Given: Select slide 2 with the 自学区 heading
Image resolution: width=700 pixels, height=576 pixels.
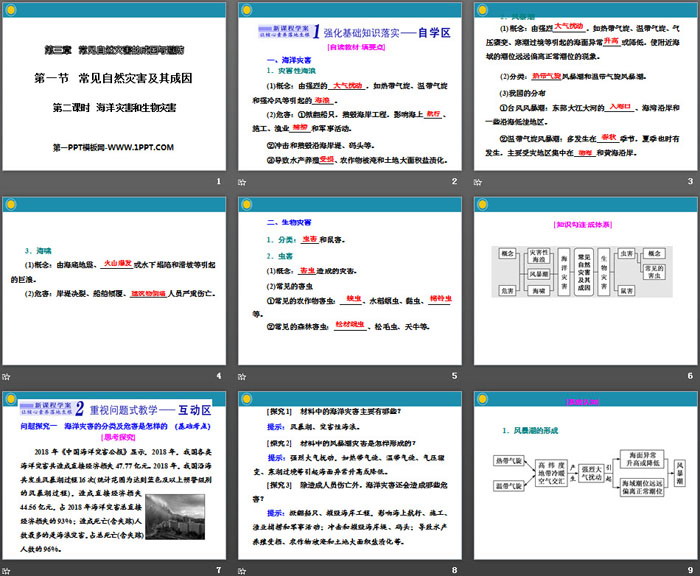Looking at the screenshot, I should [x=349, y=86].
